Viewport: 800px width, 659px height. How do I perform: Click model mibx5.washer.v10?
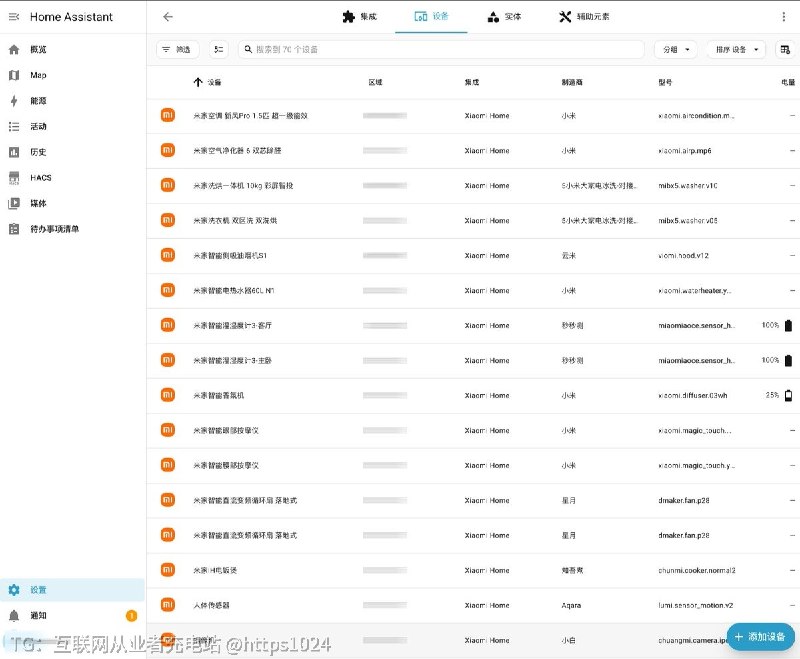(x=688, y=186)
